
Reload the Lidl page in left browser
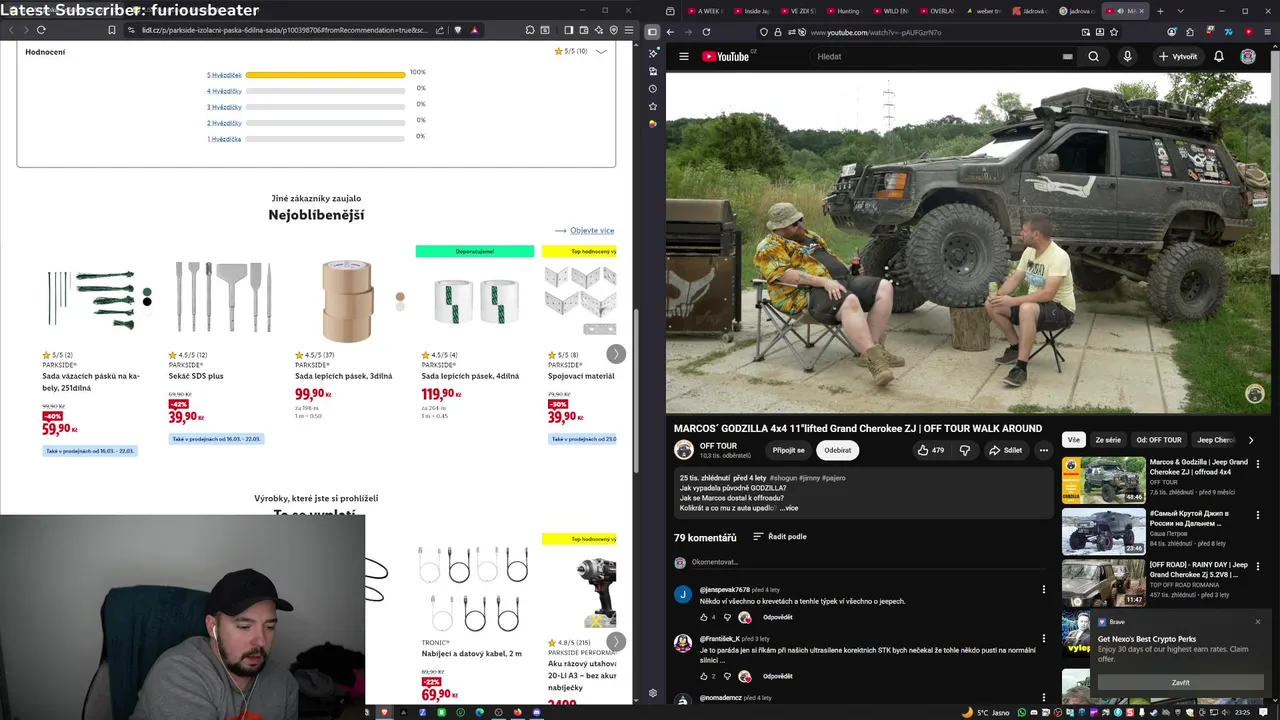tap(41, 30)
